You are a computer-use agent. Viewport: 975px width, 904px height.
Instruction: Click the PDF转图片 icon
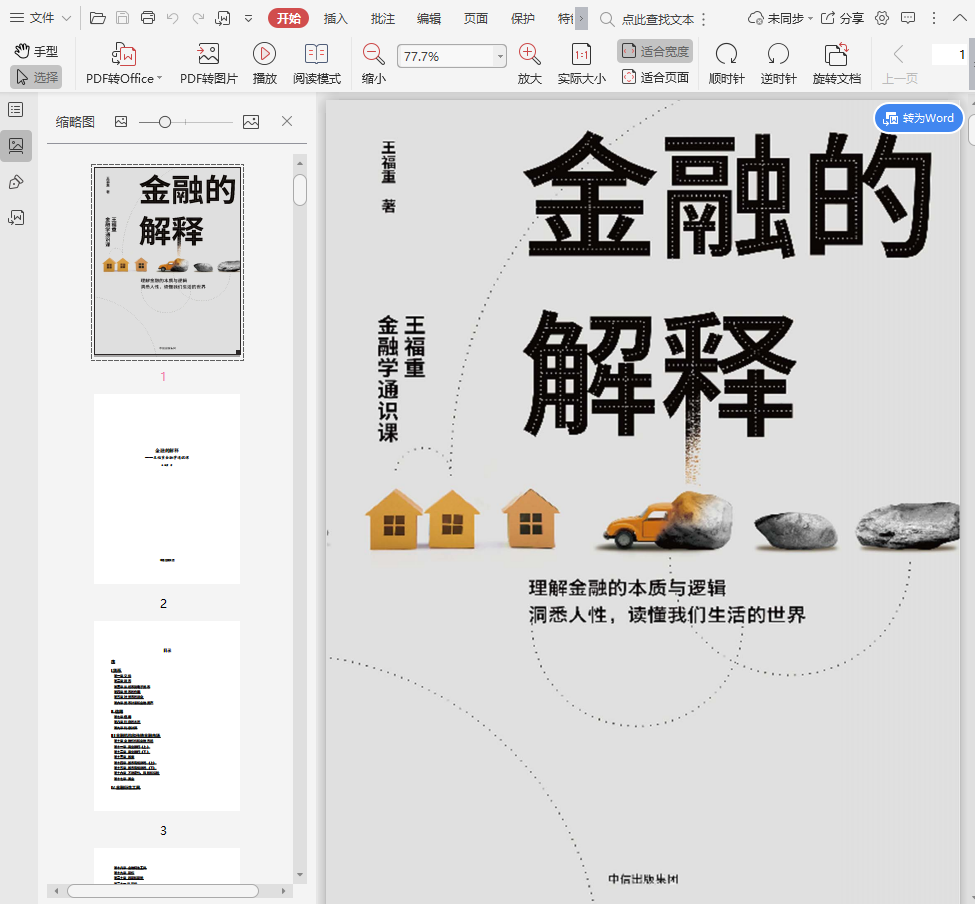pos(208,55)
